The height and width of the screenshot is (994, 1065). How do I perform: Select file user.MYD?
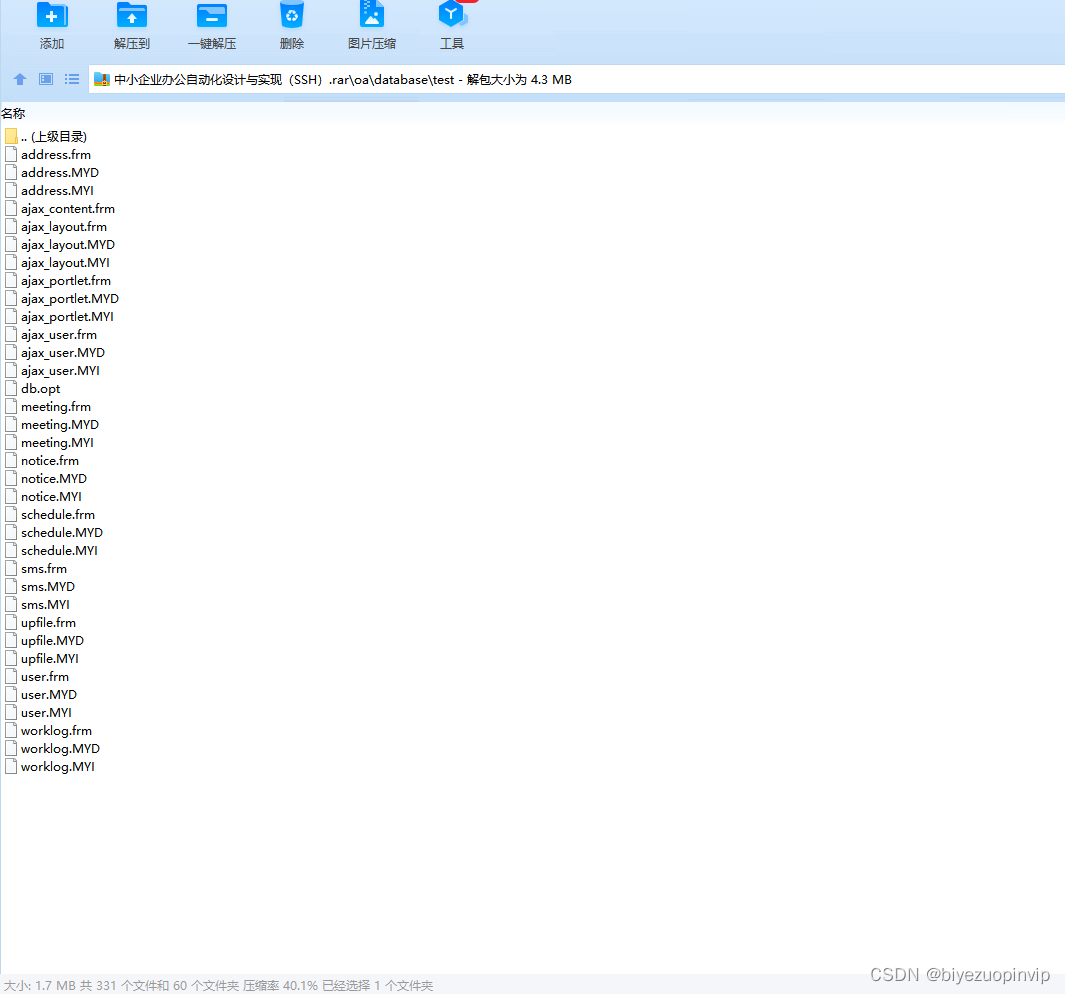49,694
